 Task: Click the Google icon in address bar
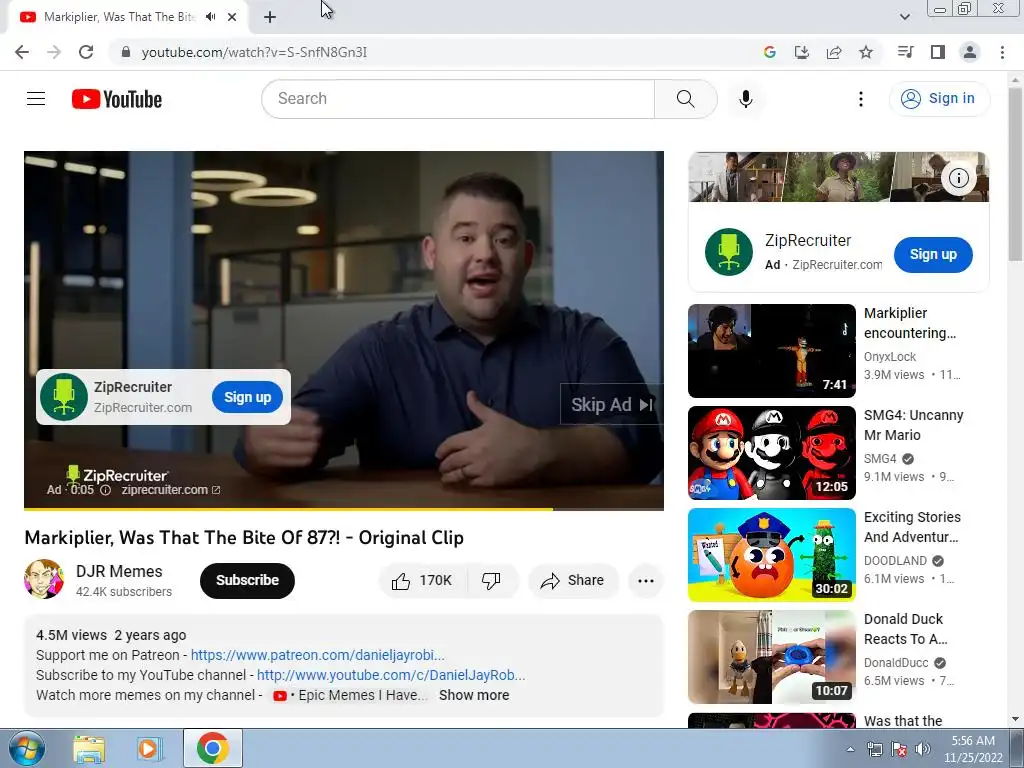[769, 52]
